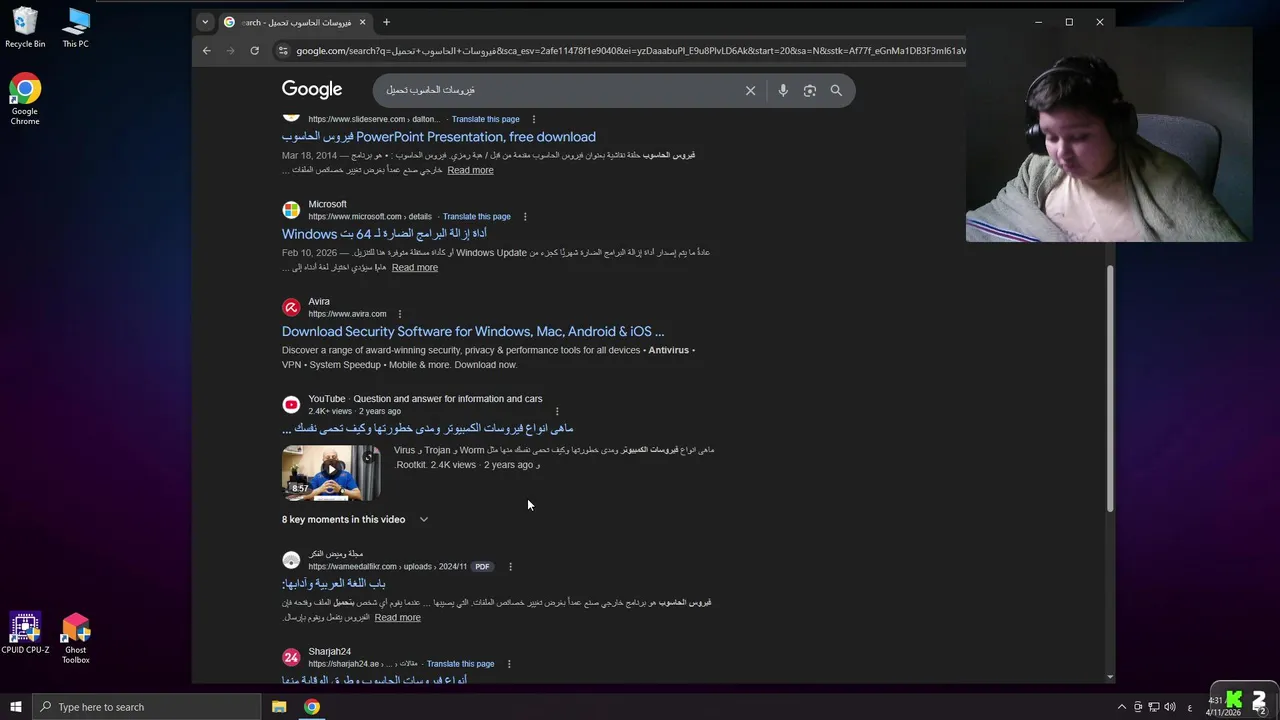The width and height of the screenshot is (1280, 720).
Task: Open more options for Avira result
Action: tap(399, 314)
